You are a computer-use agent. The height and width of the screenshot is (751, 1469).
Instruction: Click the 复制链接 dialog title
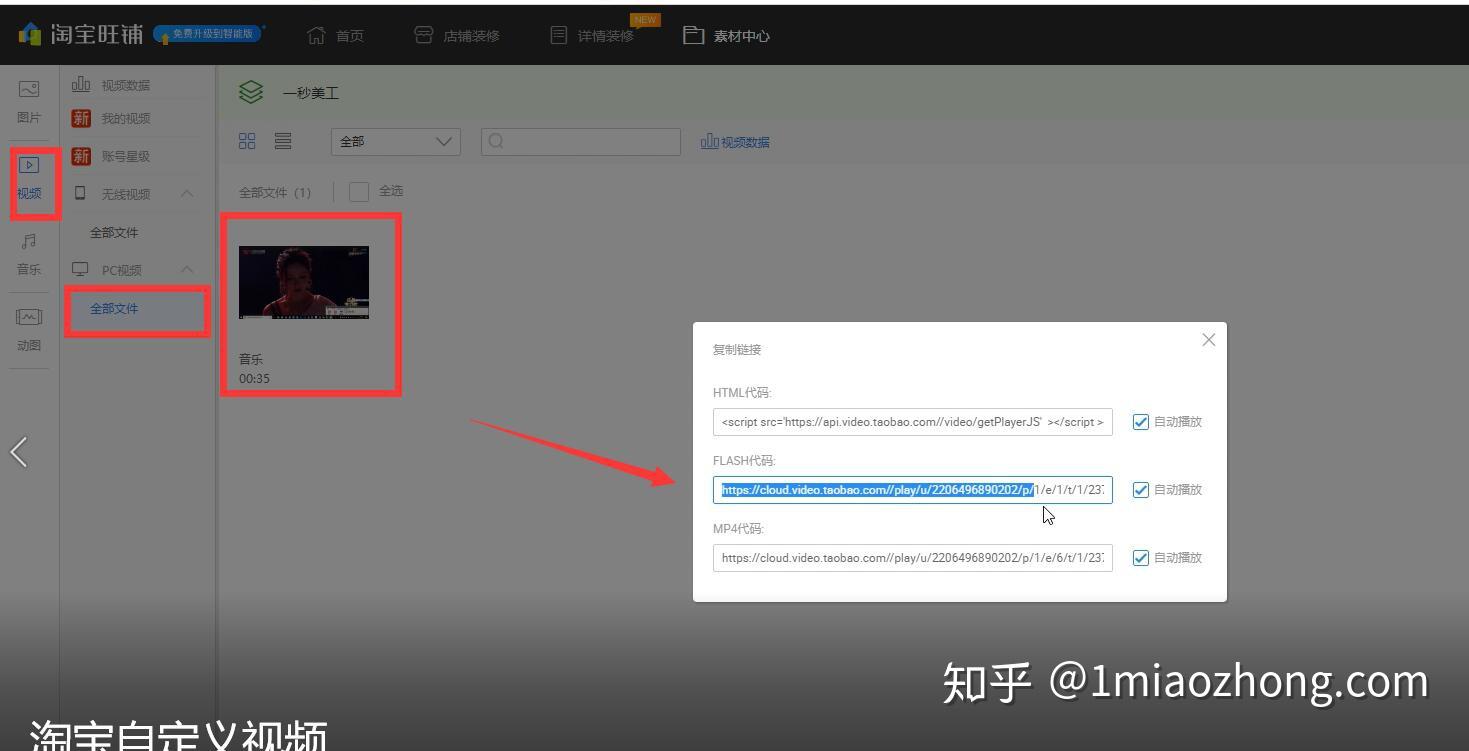(737, 350)
